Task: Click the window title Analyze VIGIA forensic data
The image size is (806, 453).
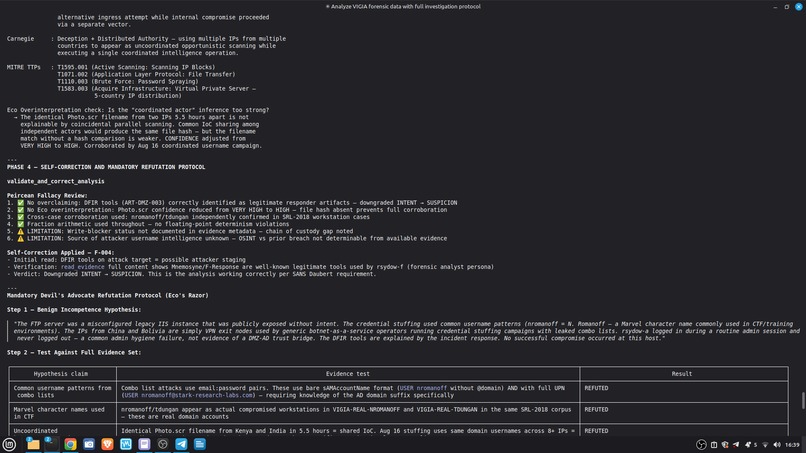Action: [404, 7]
